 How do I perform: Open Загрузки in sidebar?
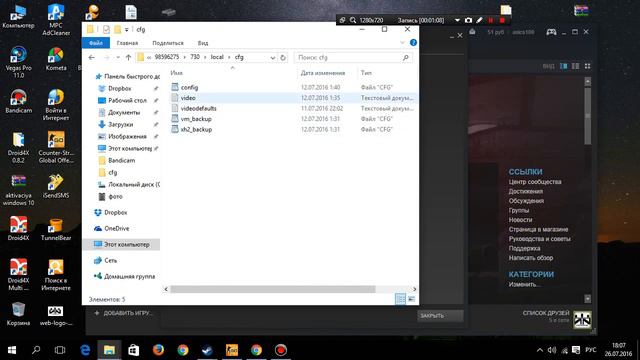tap(120, 124)
